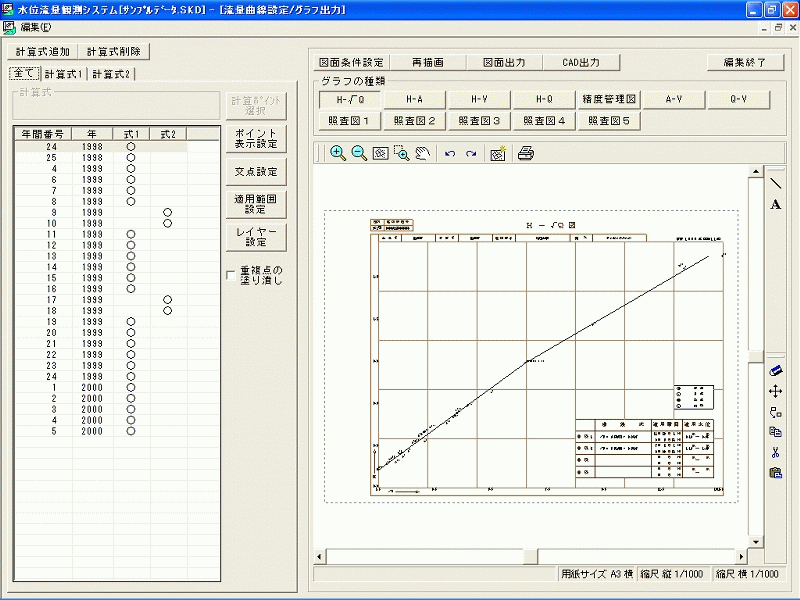The width and height of the screenshot is (800, 600).
Task: Select the line drawing tool
Action: pyautogui.click(x=776, y=183)
